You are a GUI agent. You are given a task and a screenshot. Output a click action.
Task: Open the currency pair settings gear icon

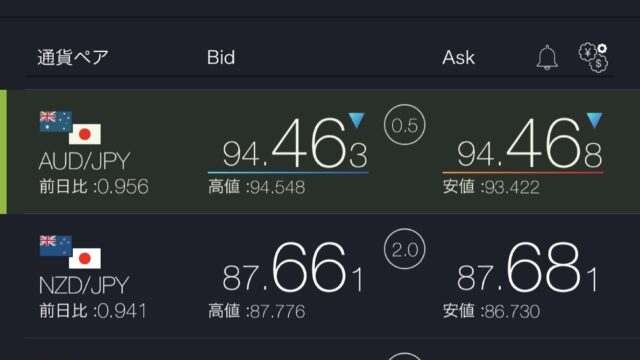point(593,58)
